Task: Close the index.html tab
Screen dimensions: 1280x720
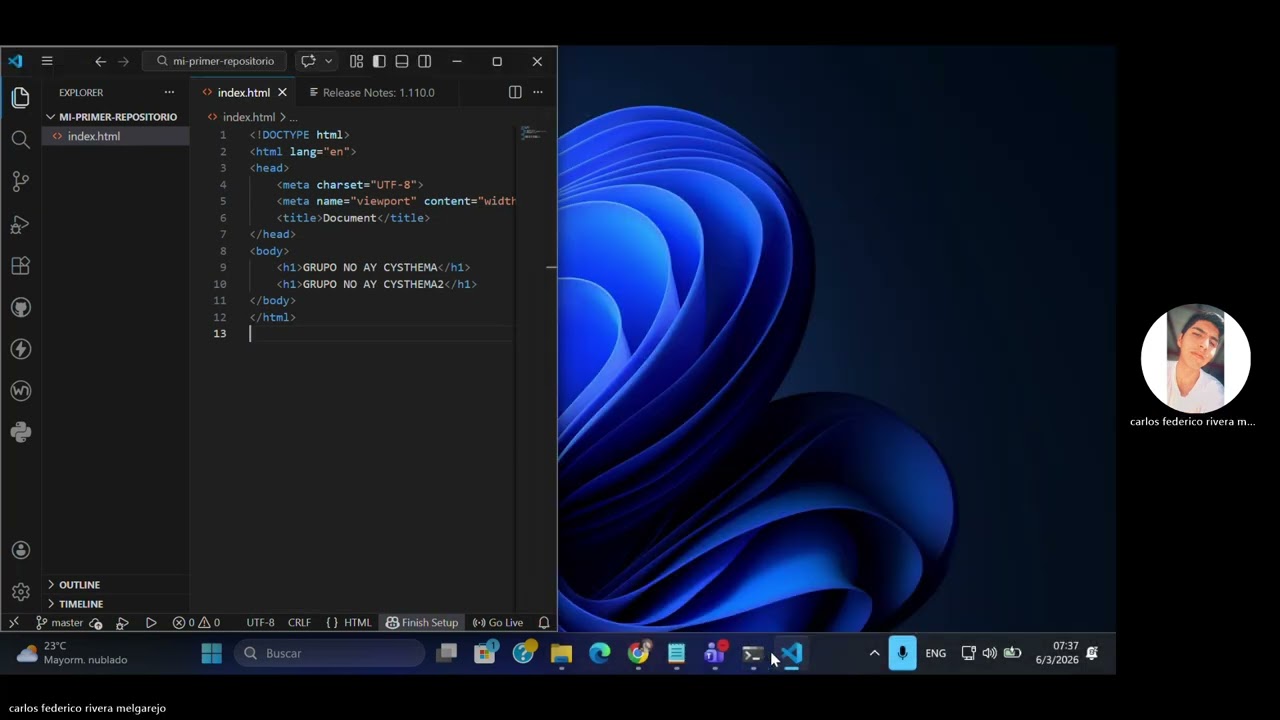Action: 282,92
